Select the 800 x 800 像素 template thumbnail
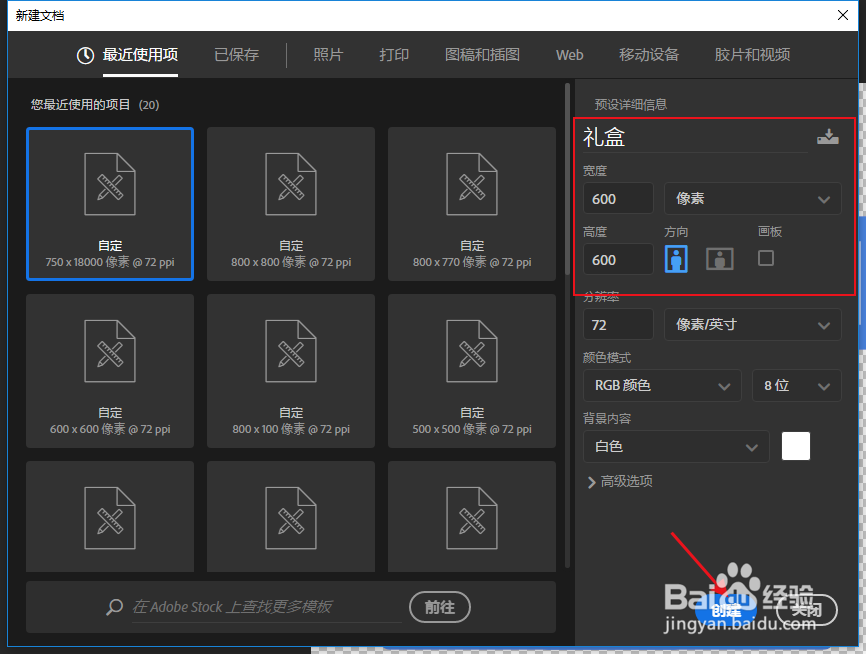Viewport: 866px width, 654px height. 290,204
